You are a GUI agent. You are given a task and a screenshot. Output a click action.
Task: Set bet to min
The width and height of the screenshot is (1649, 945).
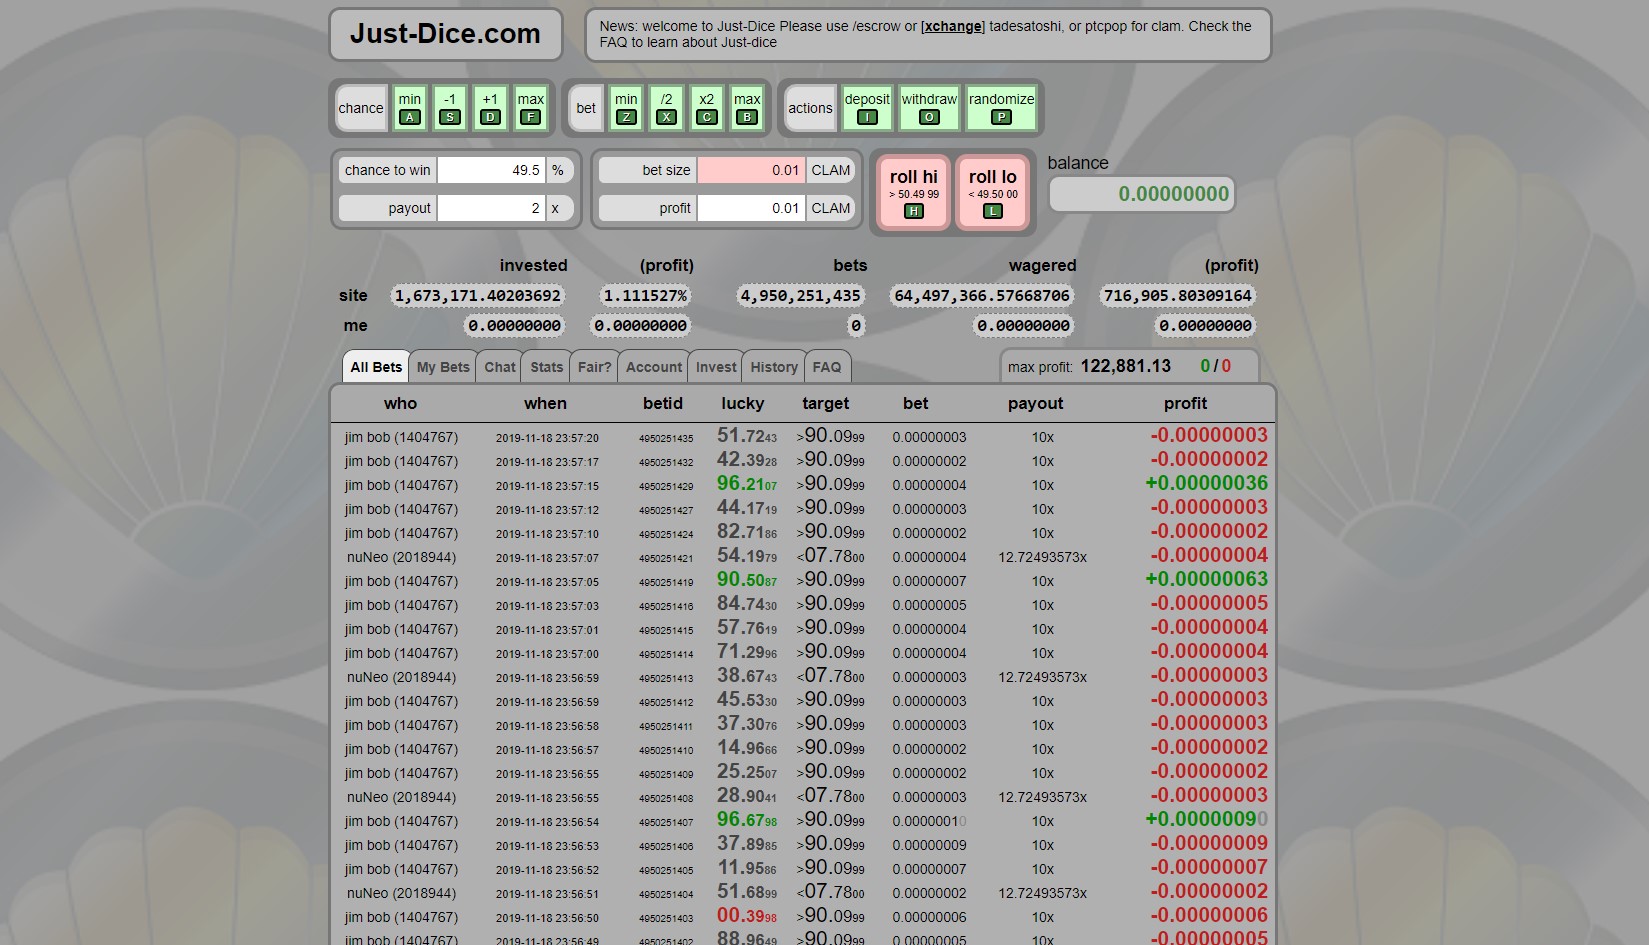point(626,108)
